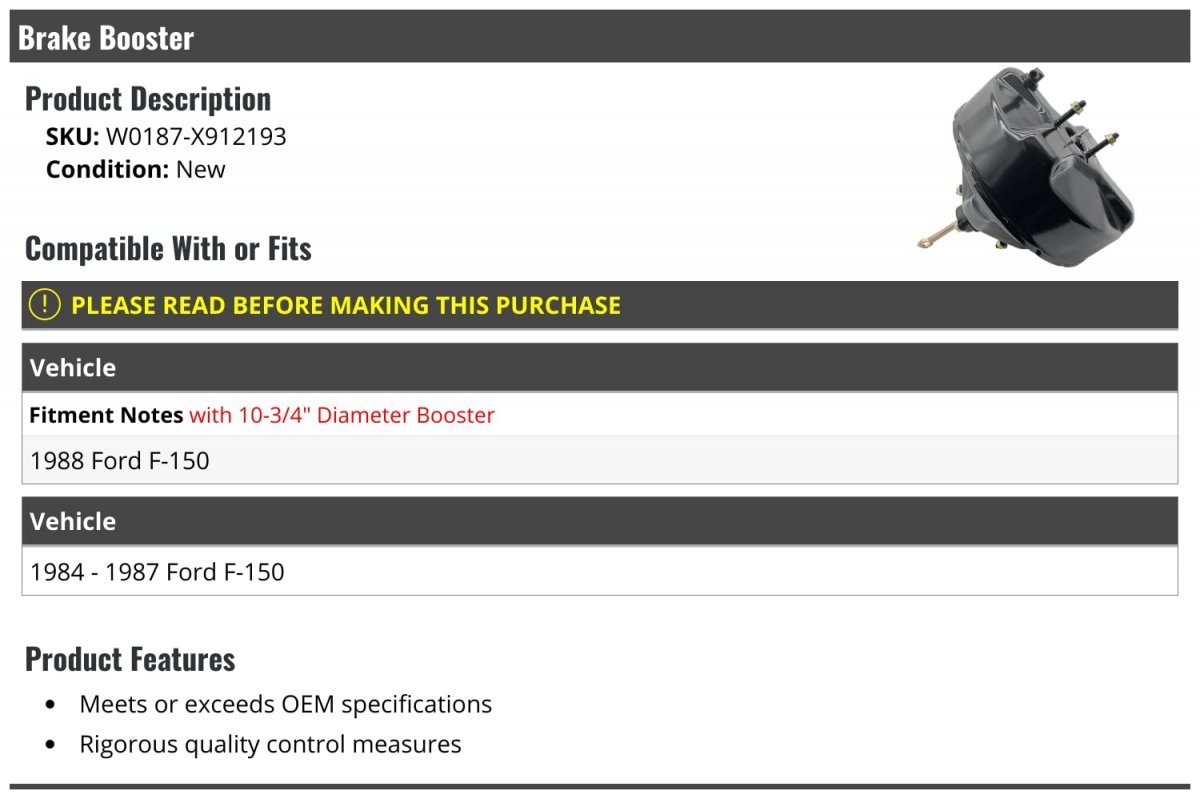The image size is (1200, 799).
Task: Click Rigorous quality control measures bullet
Action: click(x=271, y=744)
